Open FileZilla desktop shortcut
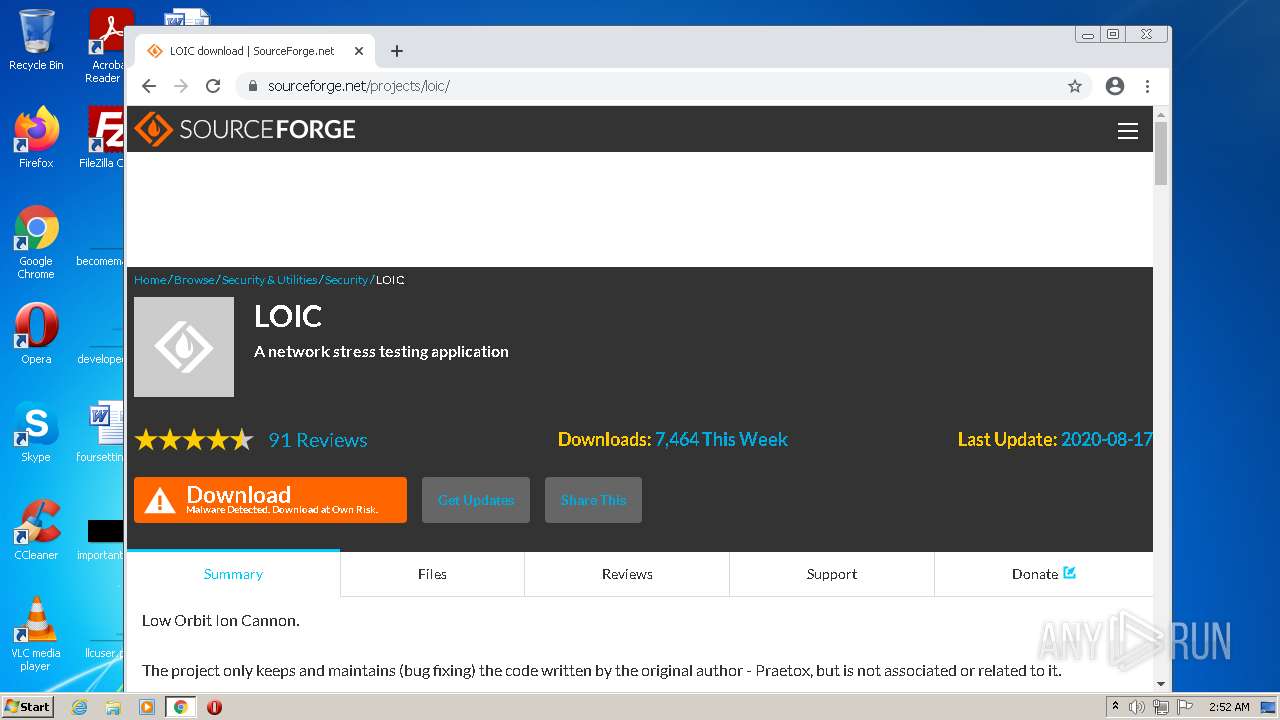This screenshot has width=1280, height=720. click(104, 138)
